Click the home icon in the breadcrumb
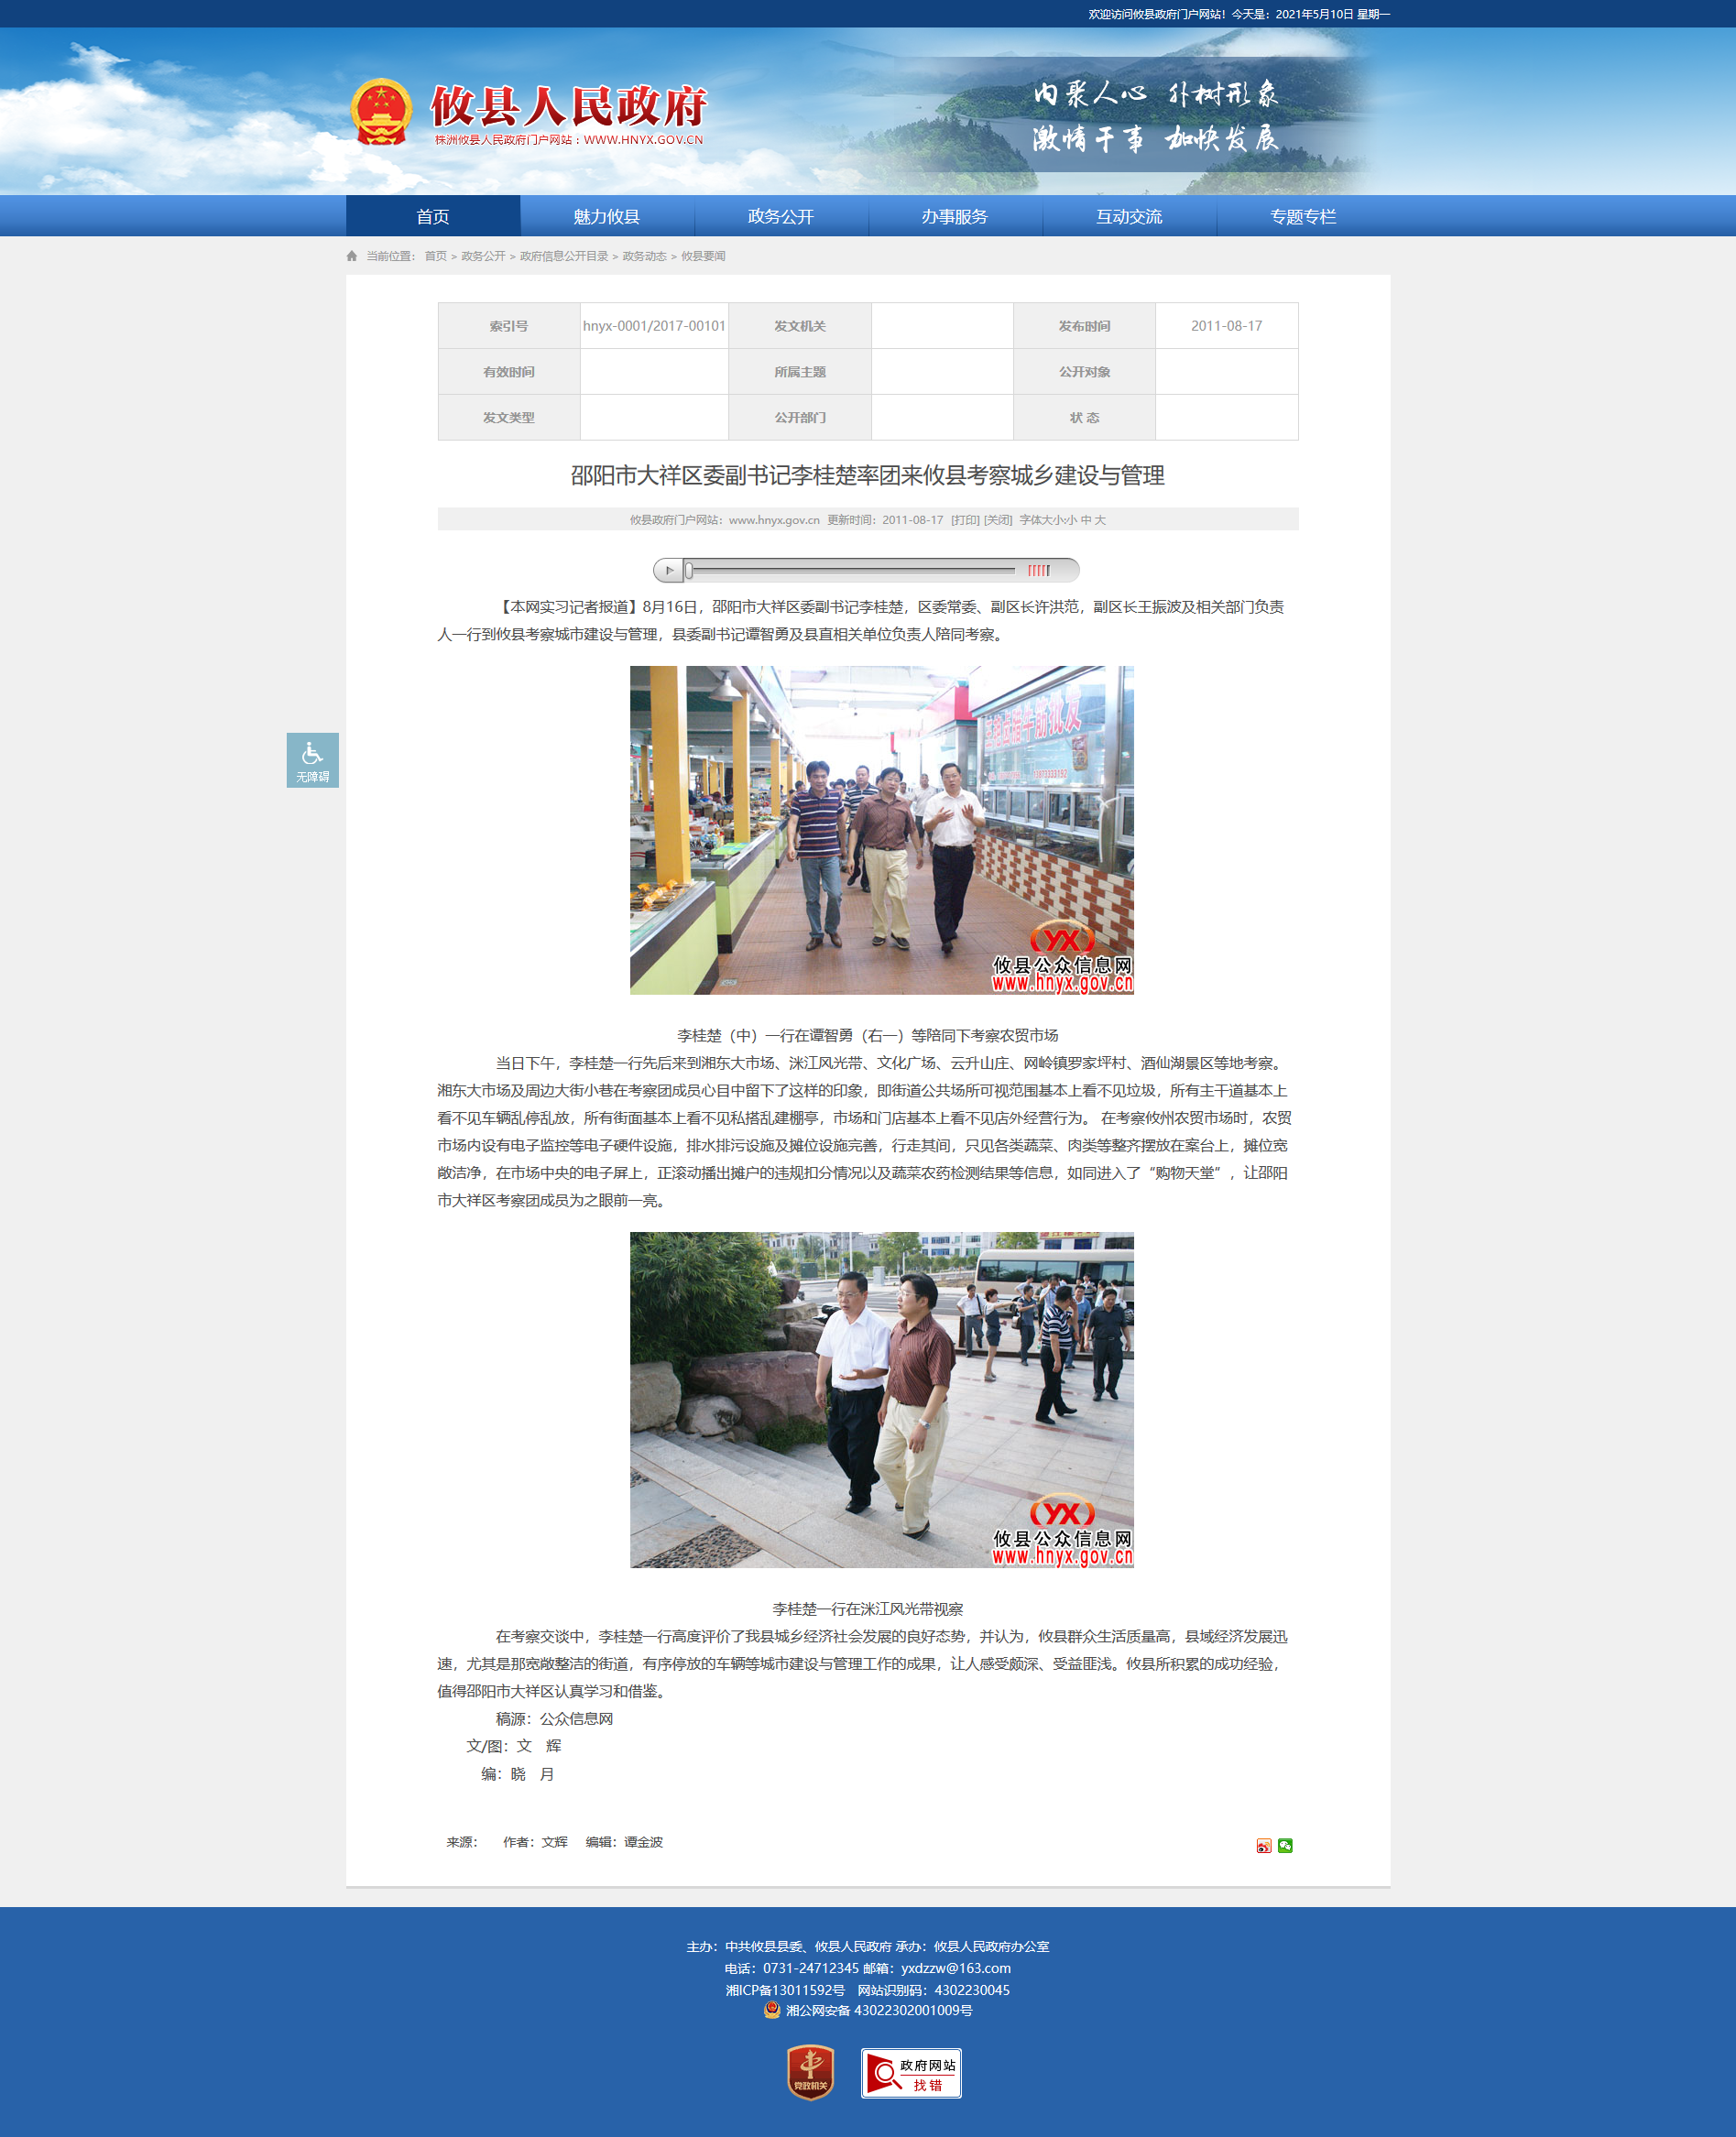Image resolution: width=1736 pixels, height=2137 pixels. 352,256
